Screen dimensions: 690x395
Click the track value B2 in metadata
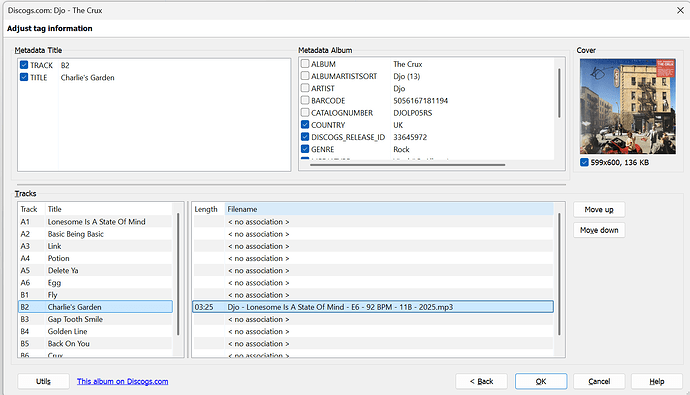tap(65, 65)
